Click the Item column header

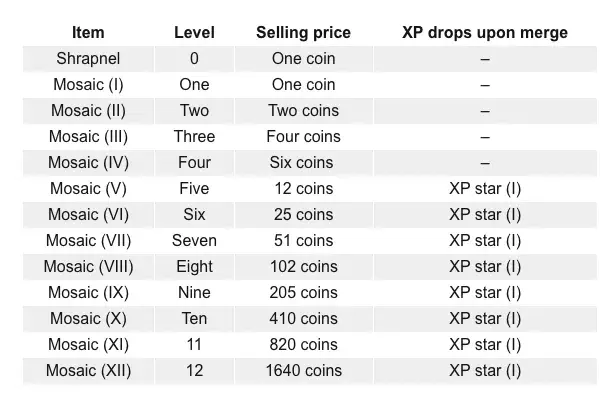88,32
